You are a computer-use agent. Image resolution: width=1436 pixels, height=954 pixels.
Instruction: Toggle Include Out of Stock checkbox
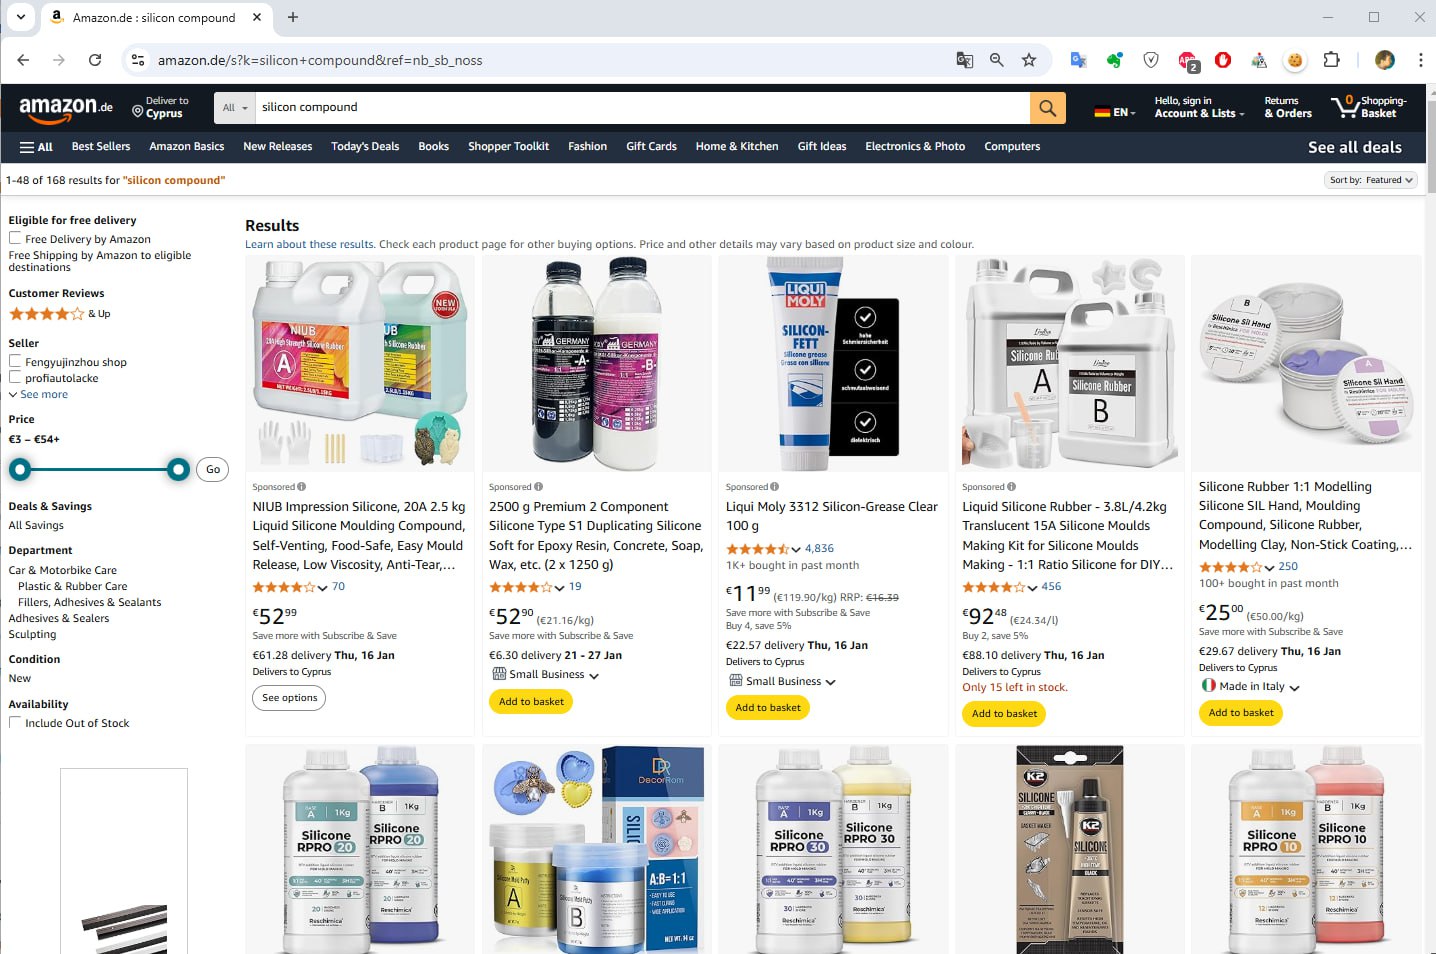pos(15,722)
